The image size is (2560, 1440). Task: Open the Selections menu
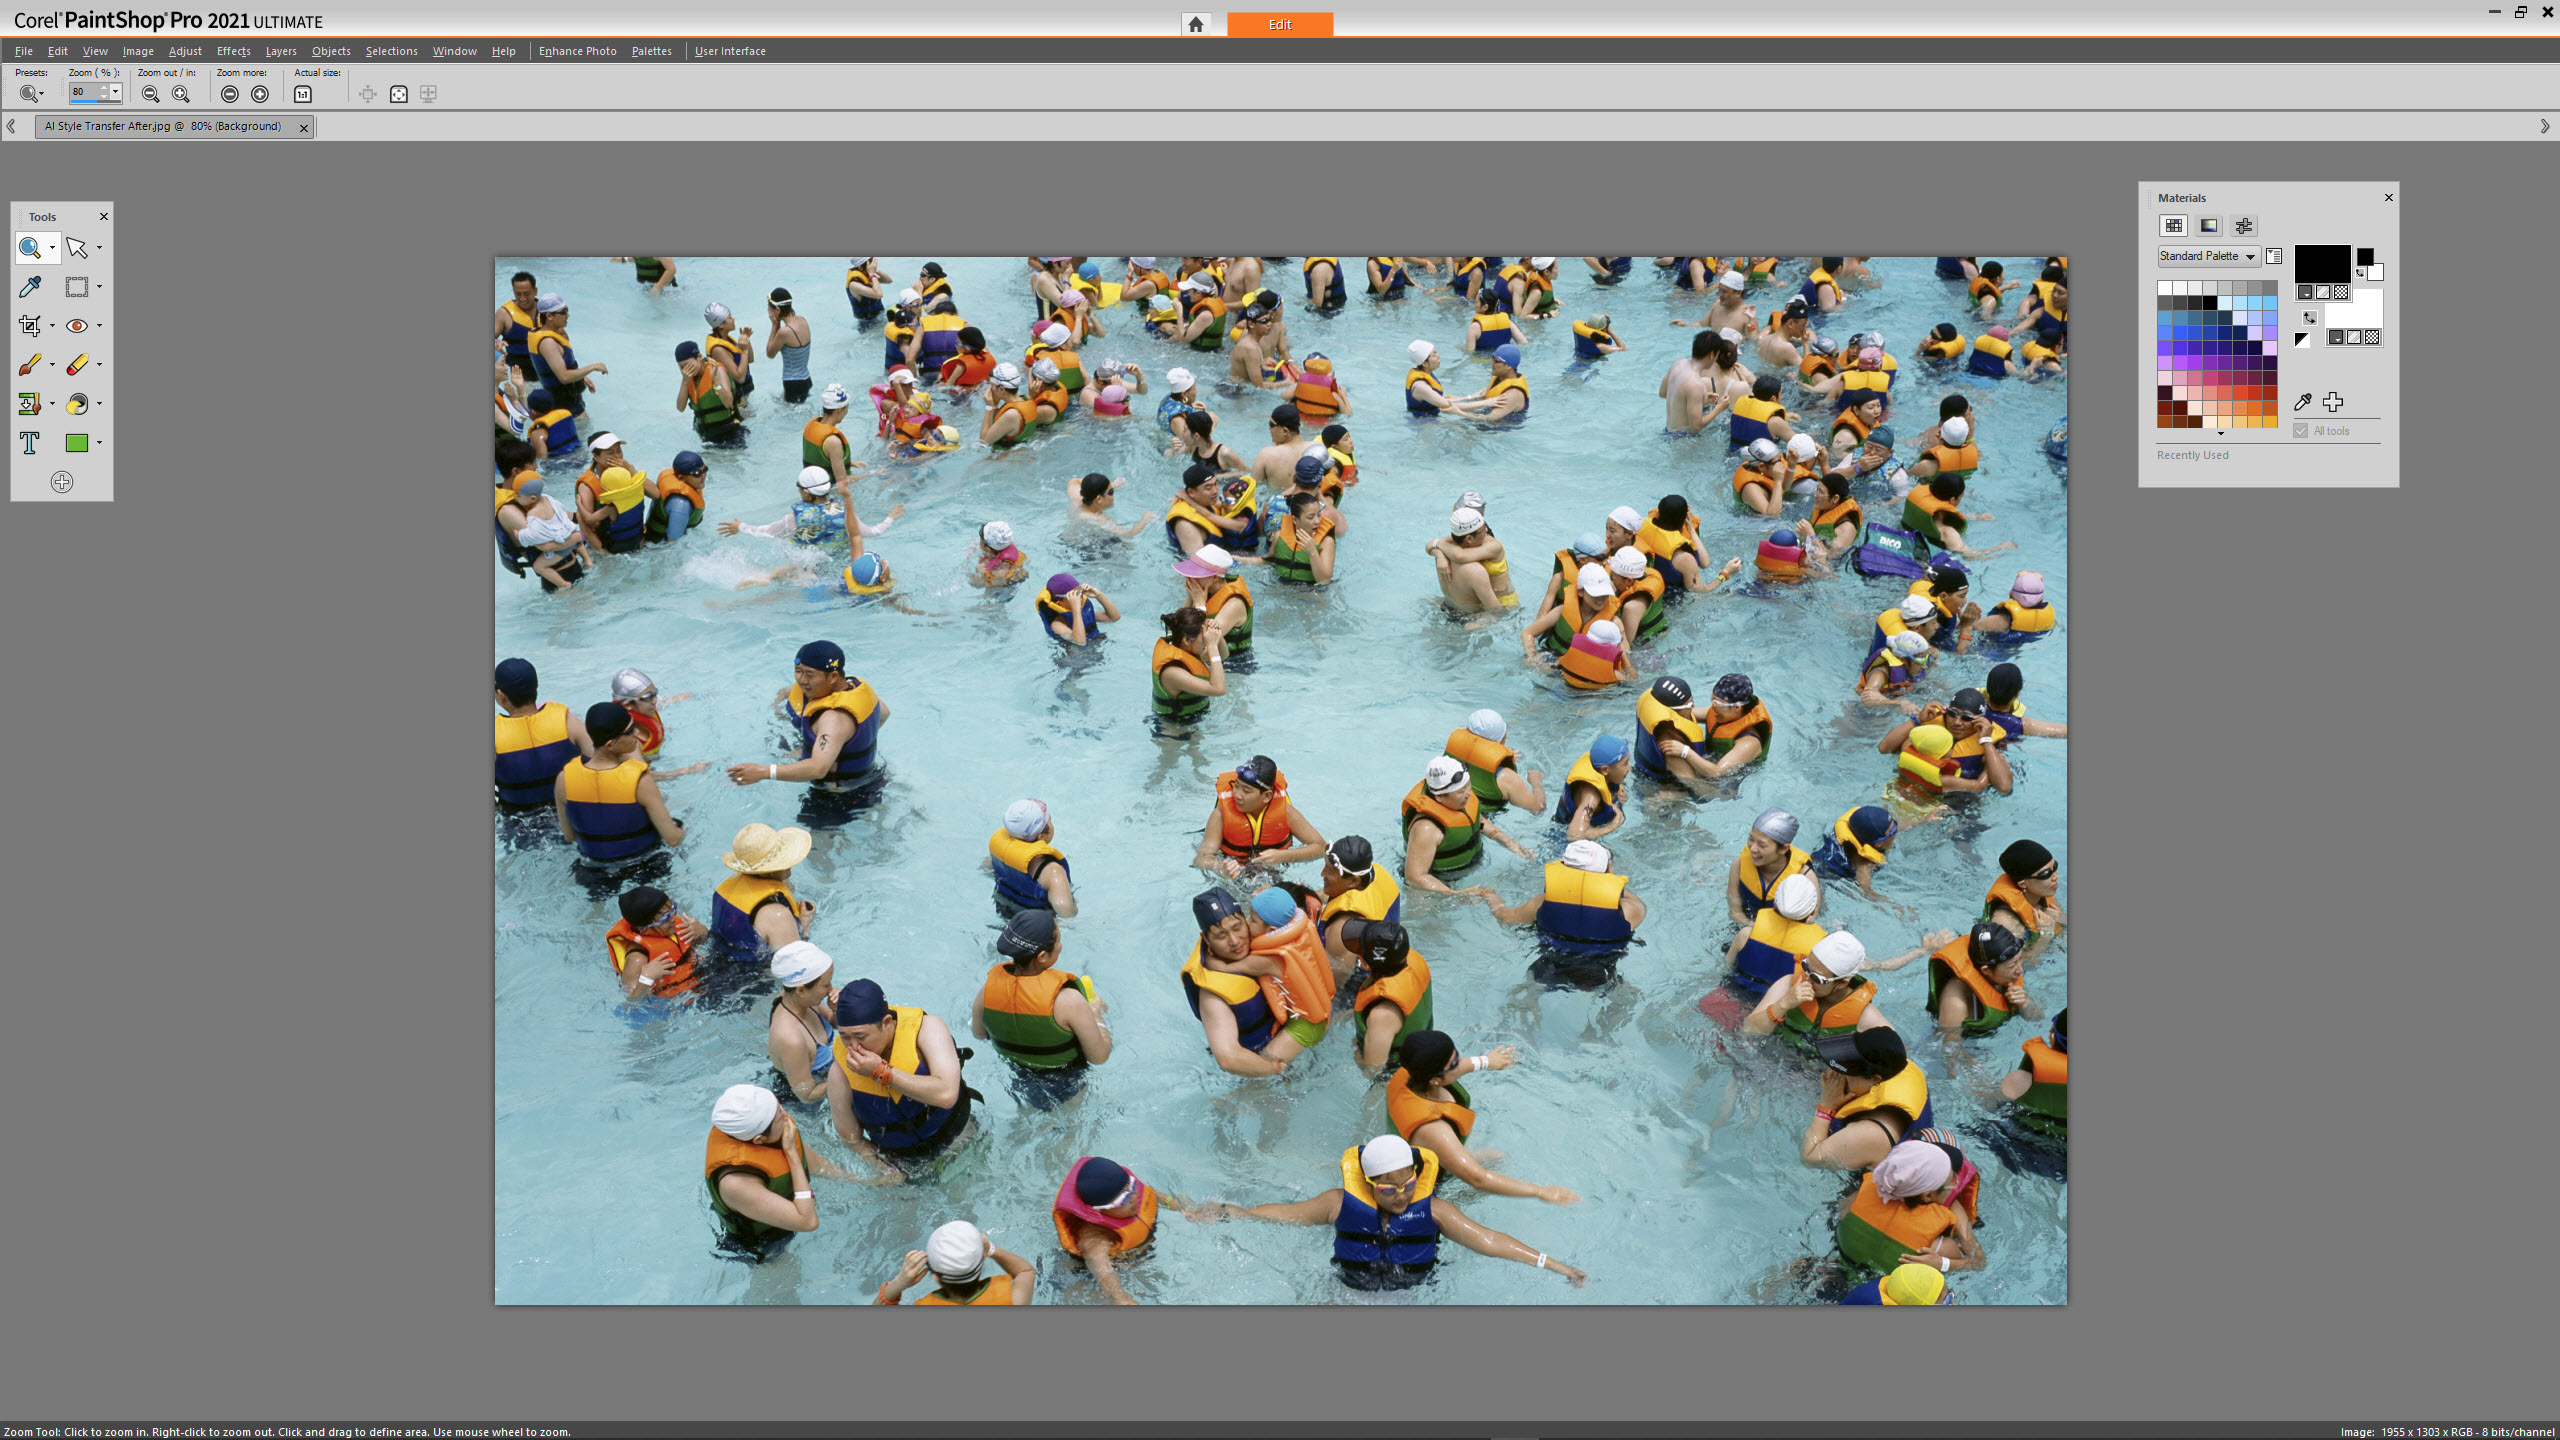point(390,49)
